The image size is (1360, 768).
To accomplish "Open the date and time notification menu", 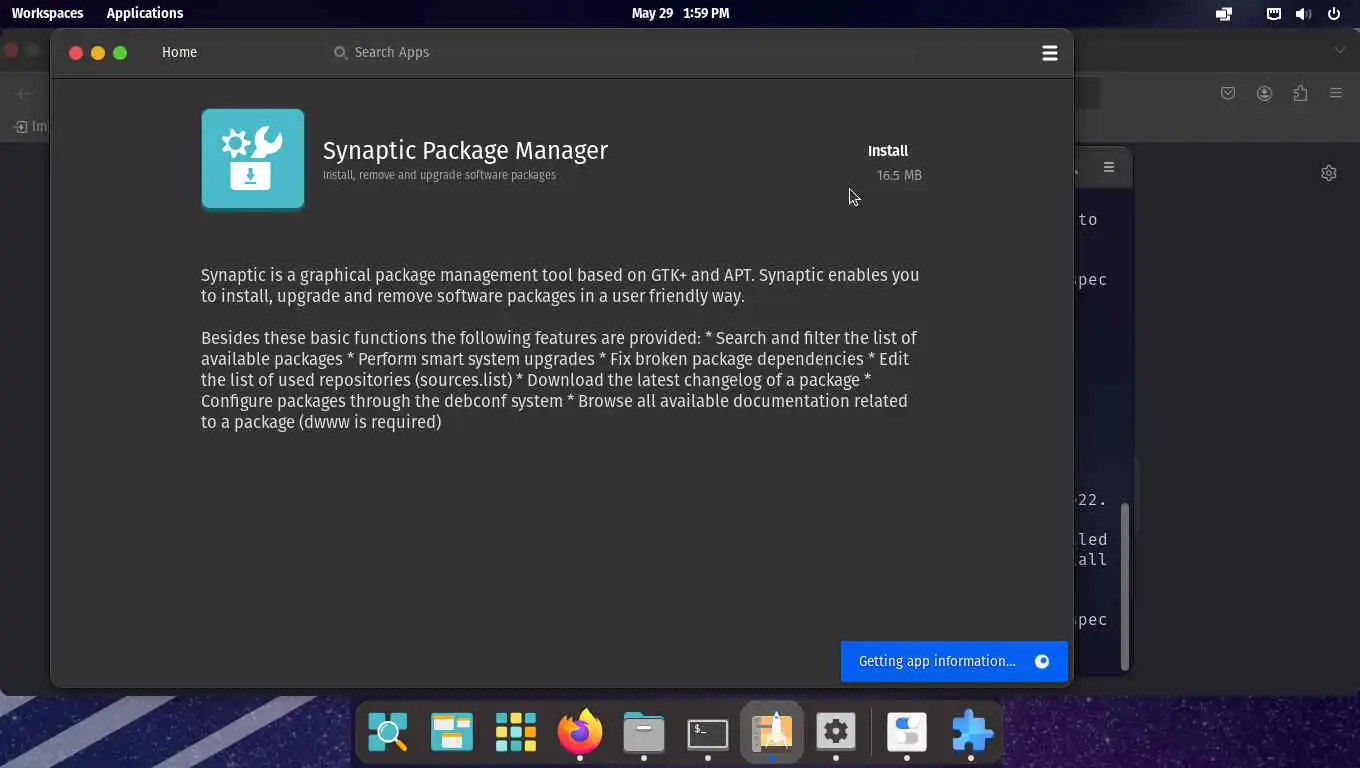I will coord(680,13).
